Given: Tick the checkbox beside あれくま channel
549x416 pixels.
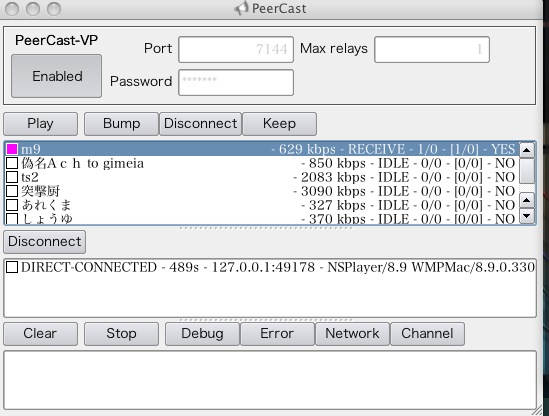Looking at the screenshot, I should pyautogui.click(x=12, y=205).
